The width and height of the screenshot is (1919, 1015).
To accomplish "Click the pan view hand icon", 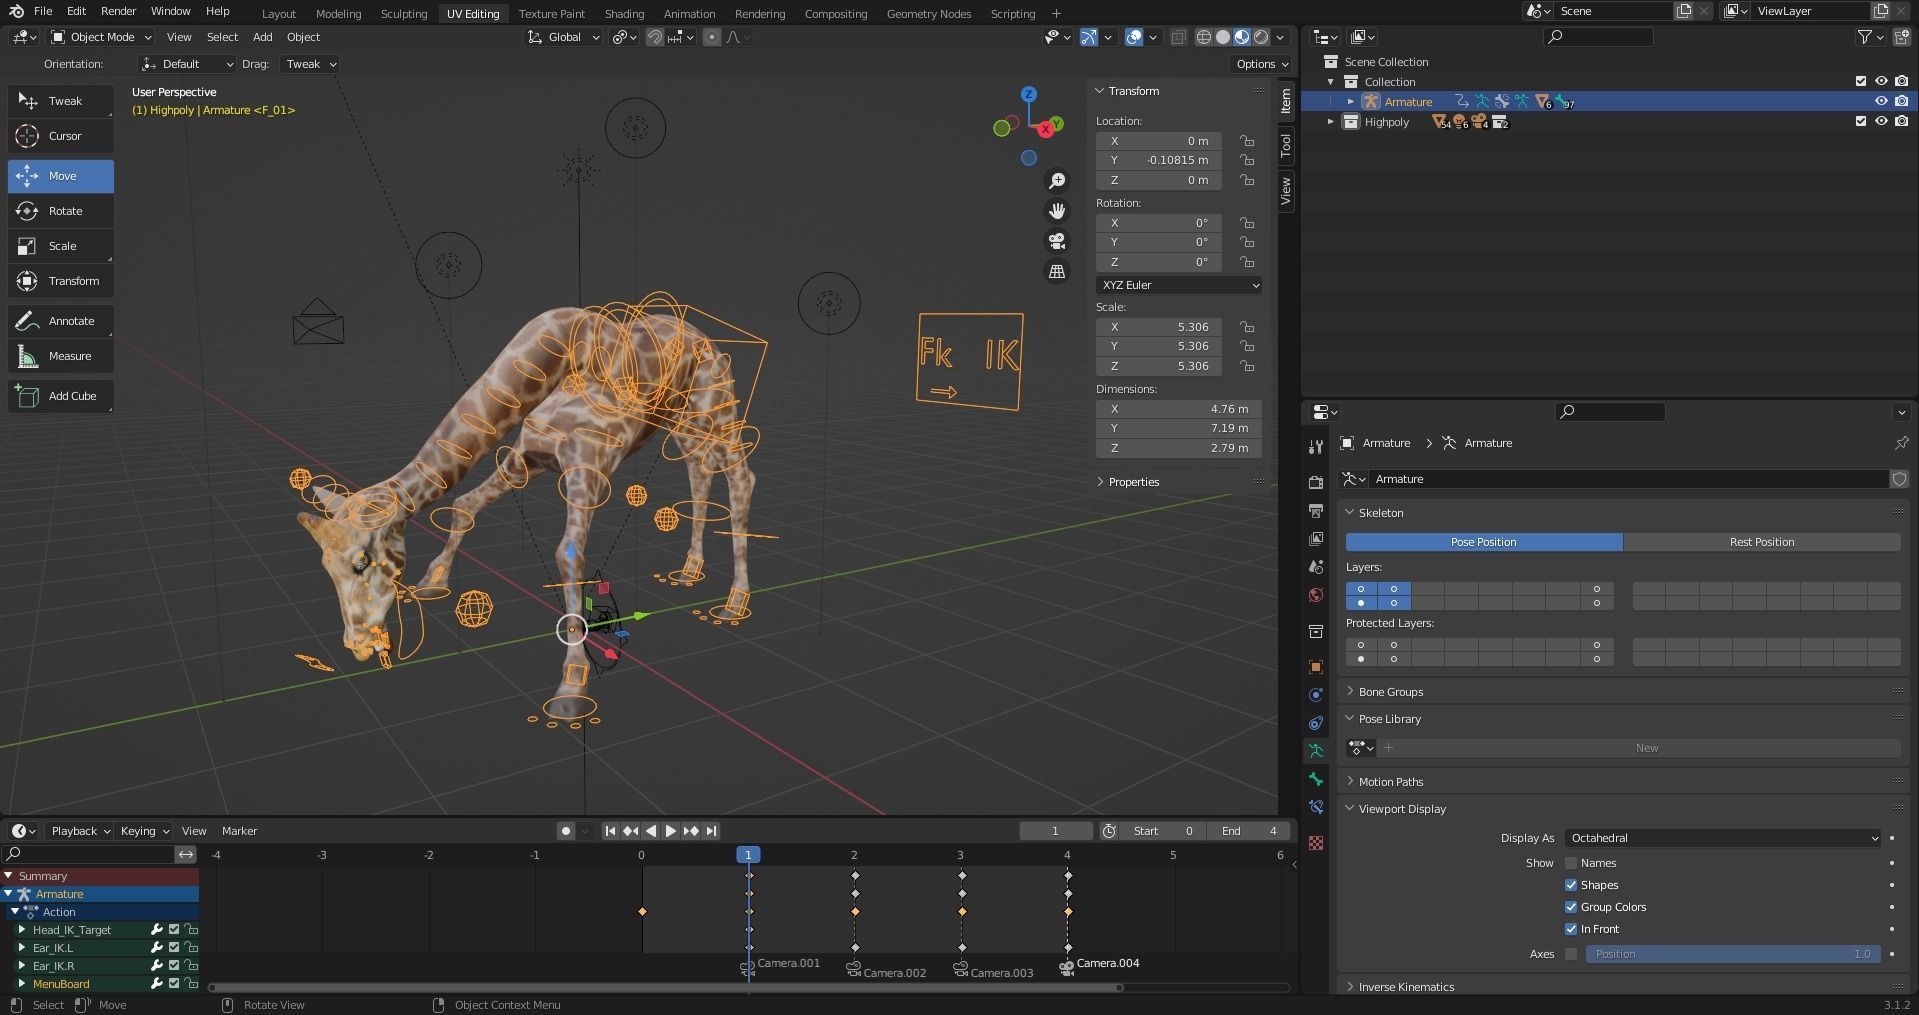I will pos(1057,211).
